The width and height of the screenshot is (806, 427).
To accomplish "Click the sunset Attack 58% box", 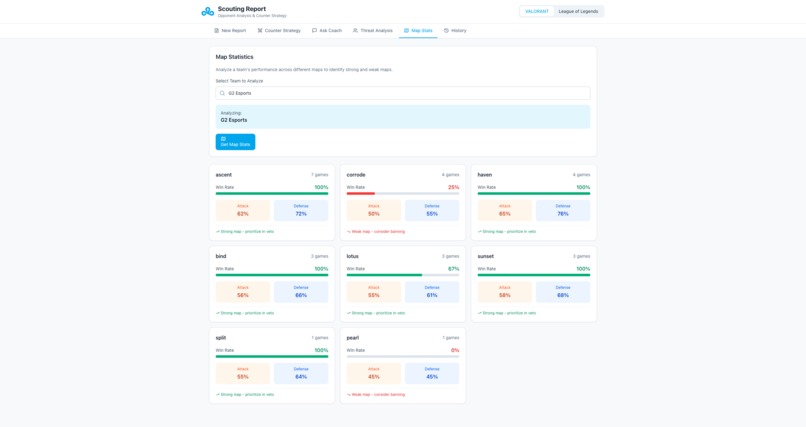I will [505, 292].
